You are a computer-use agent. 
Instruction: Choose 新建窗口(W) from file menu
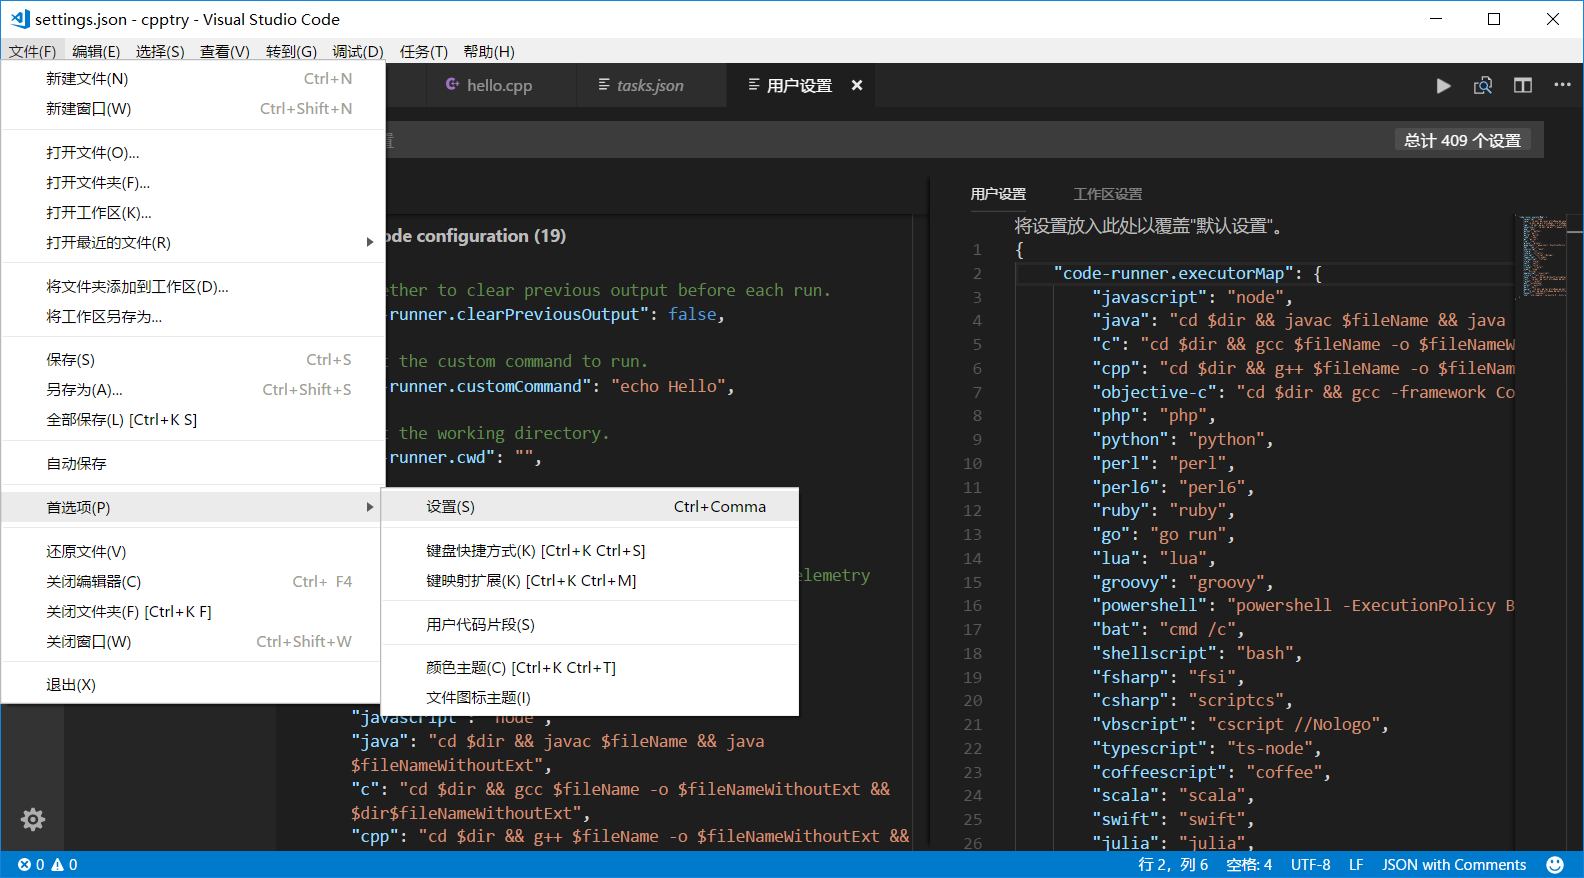point(193,109)
